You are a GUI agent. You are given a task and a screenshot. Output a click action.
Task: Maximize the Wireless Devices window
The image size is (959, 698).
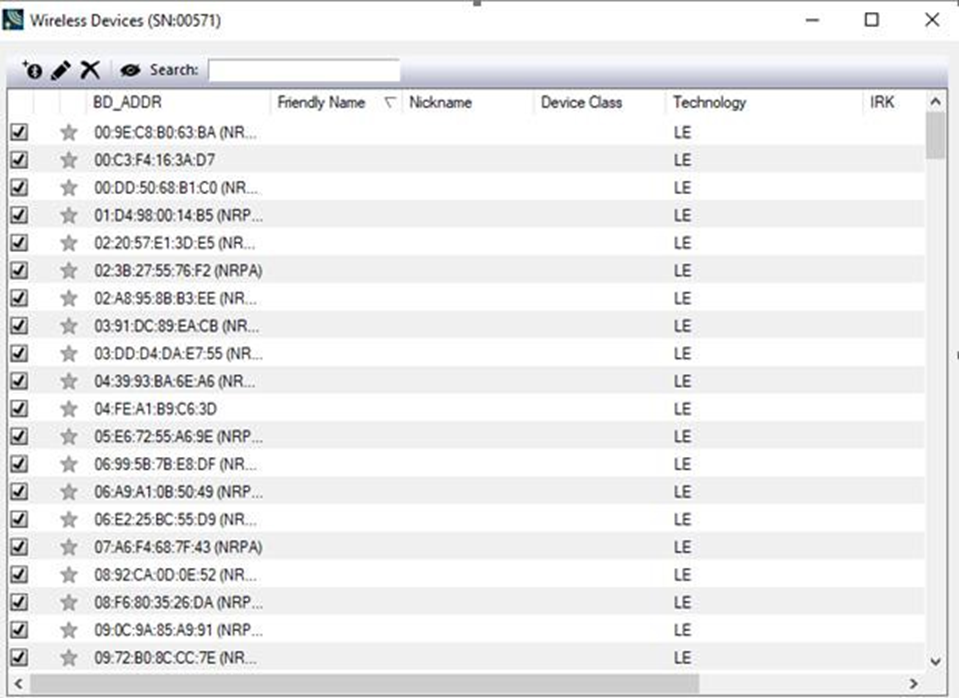tap(872, 20)
